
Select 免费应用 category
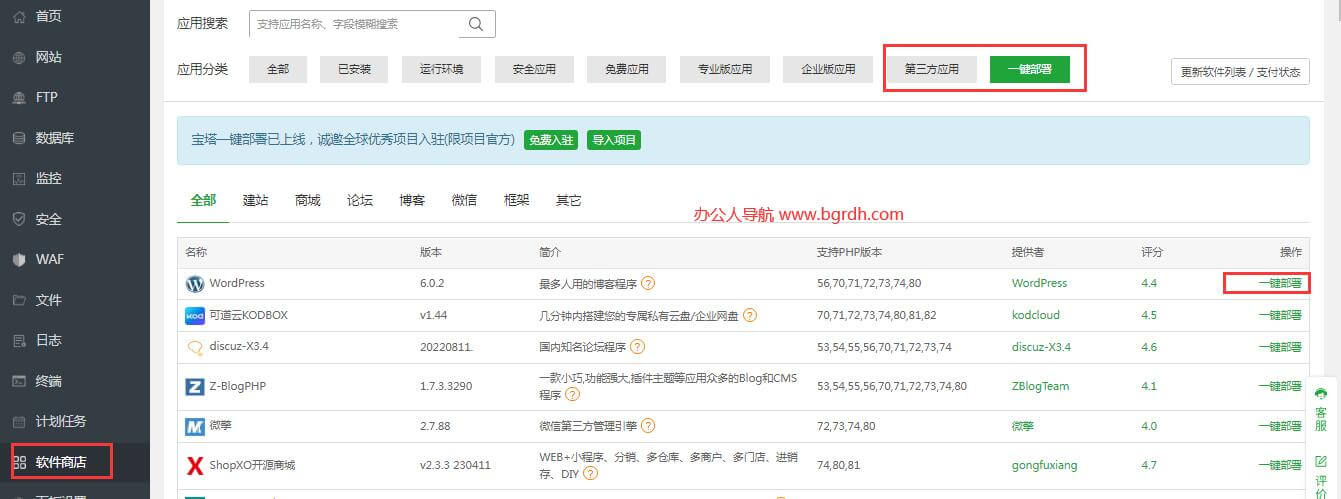pyautogui.click(x=626, y=69)
